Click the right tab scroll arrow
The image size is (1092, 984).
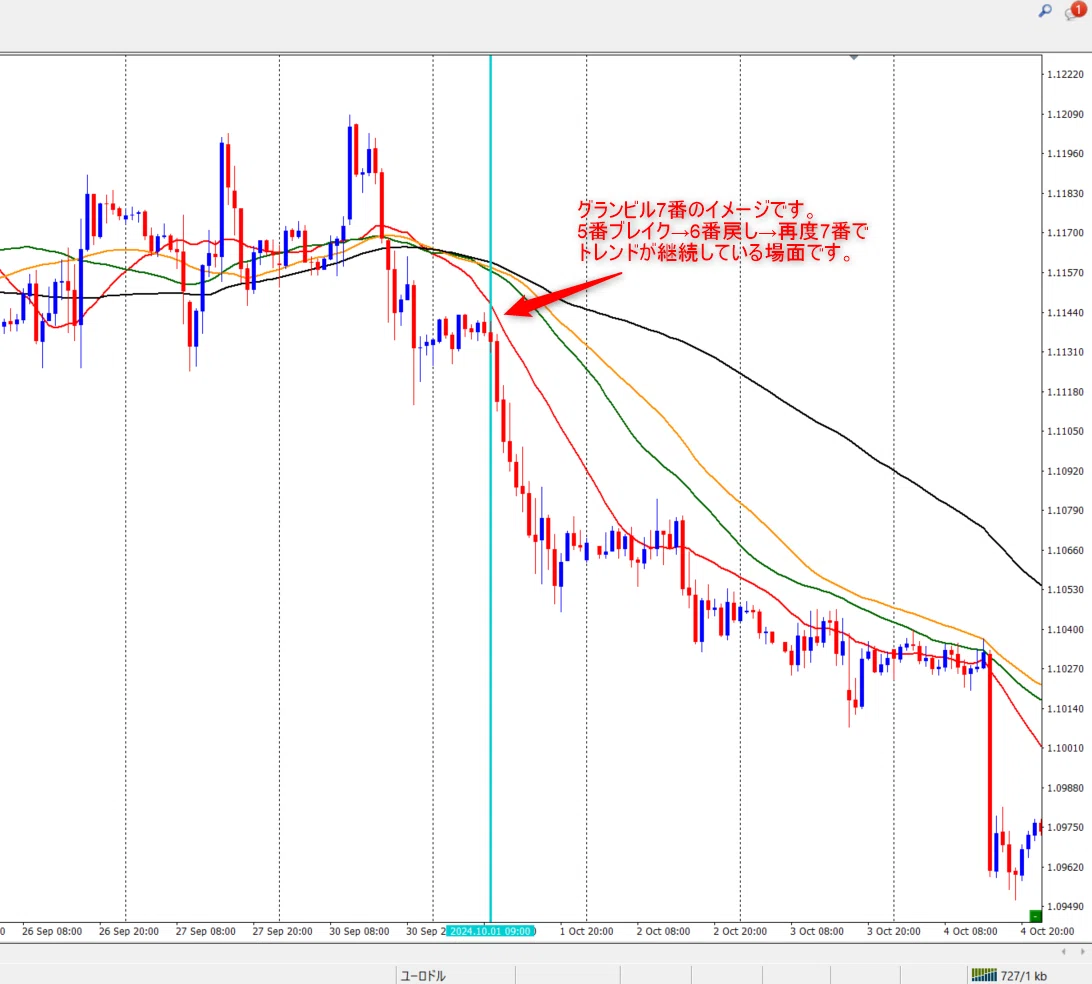[x=1082, y=951]
